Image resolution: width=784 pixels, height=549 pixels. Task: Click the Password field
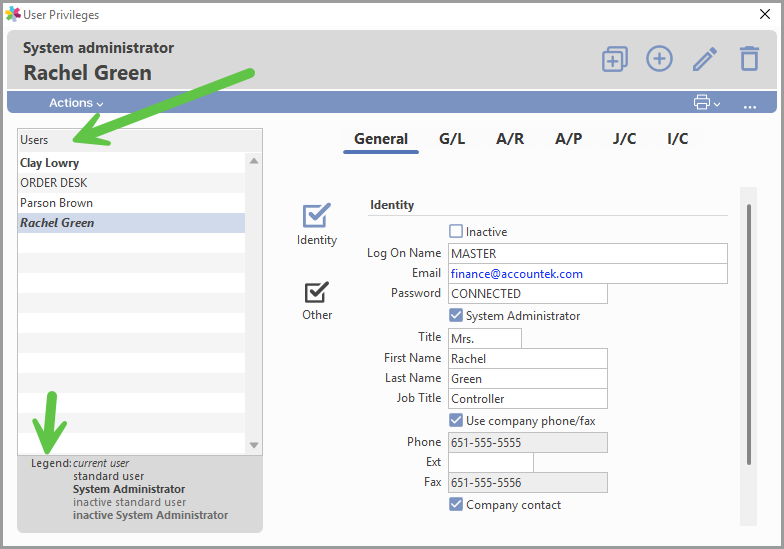click(528, 294)
